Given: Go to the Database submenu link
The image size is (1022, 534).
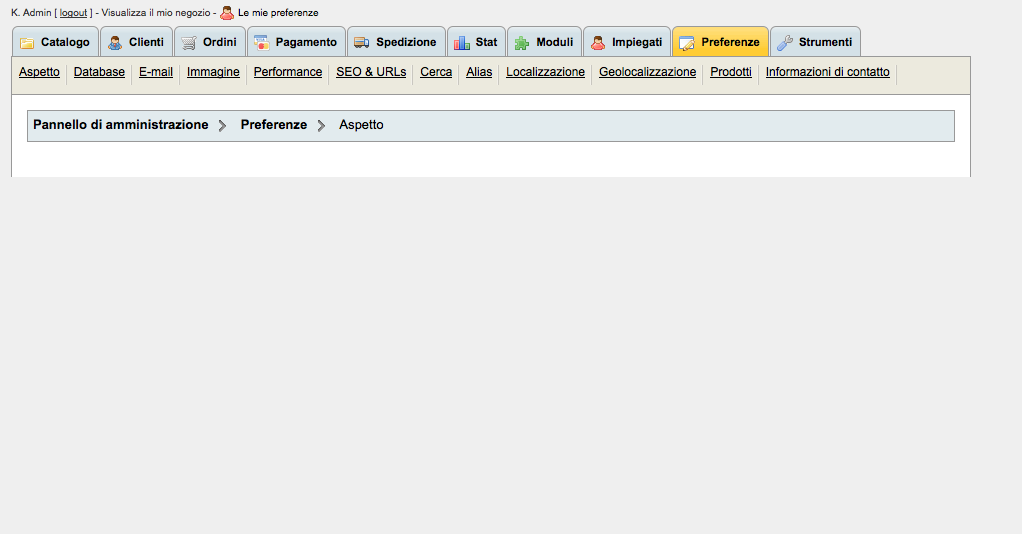Looking at the screenshot, I should (x=99, y=72).
